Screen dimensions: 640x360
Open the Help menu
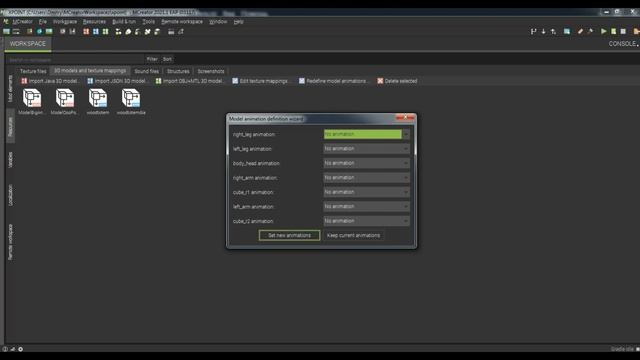[239, 21]
